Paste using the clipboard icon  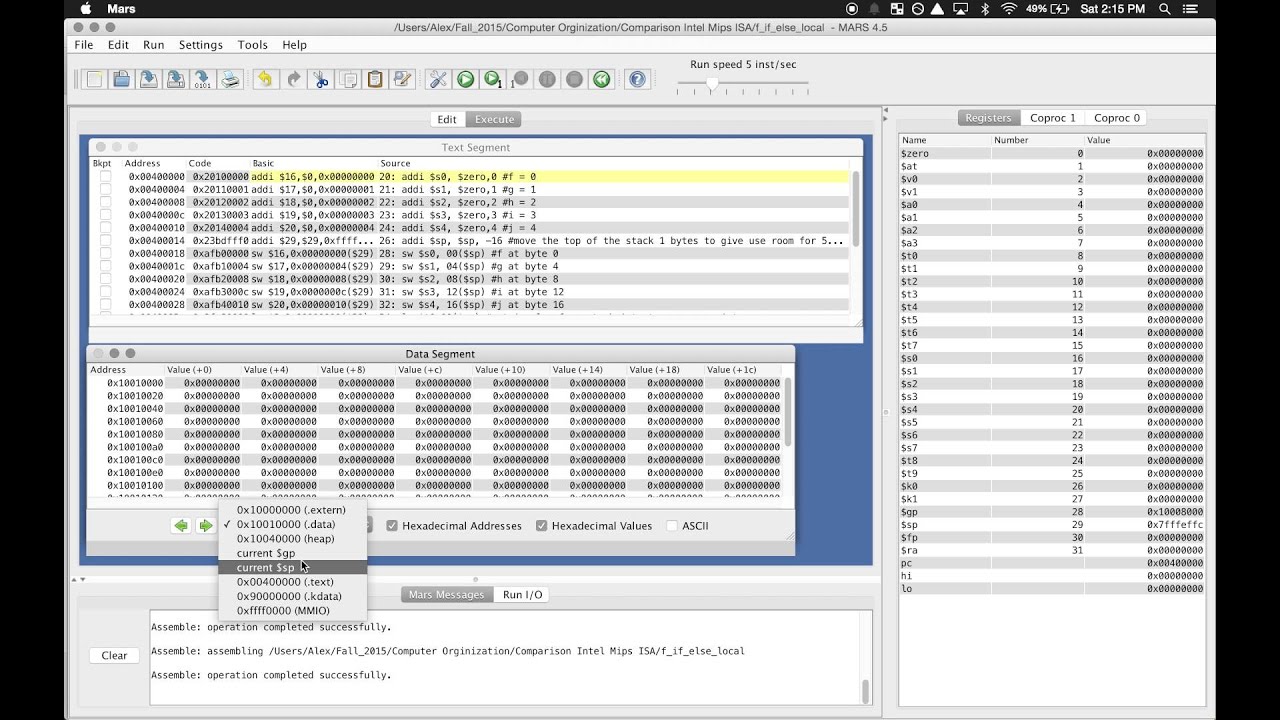(x=375, y=80)
